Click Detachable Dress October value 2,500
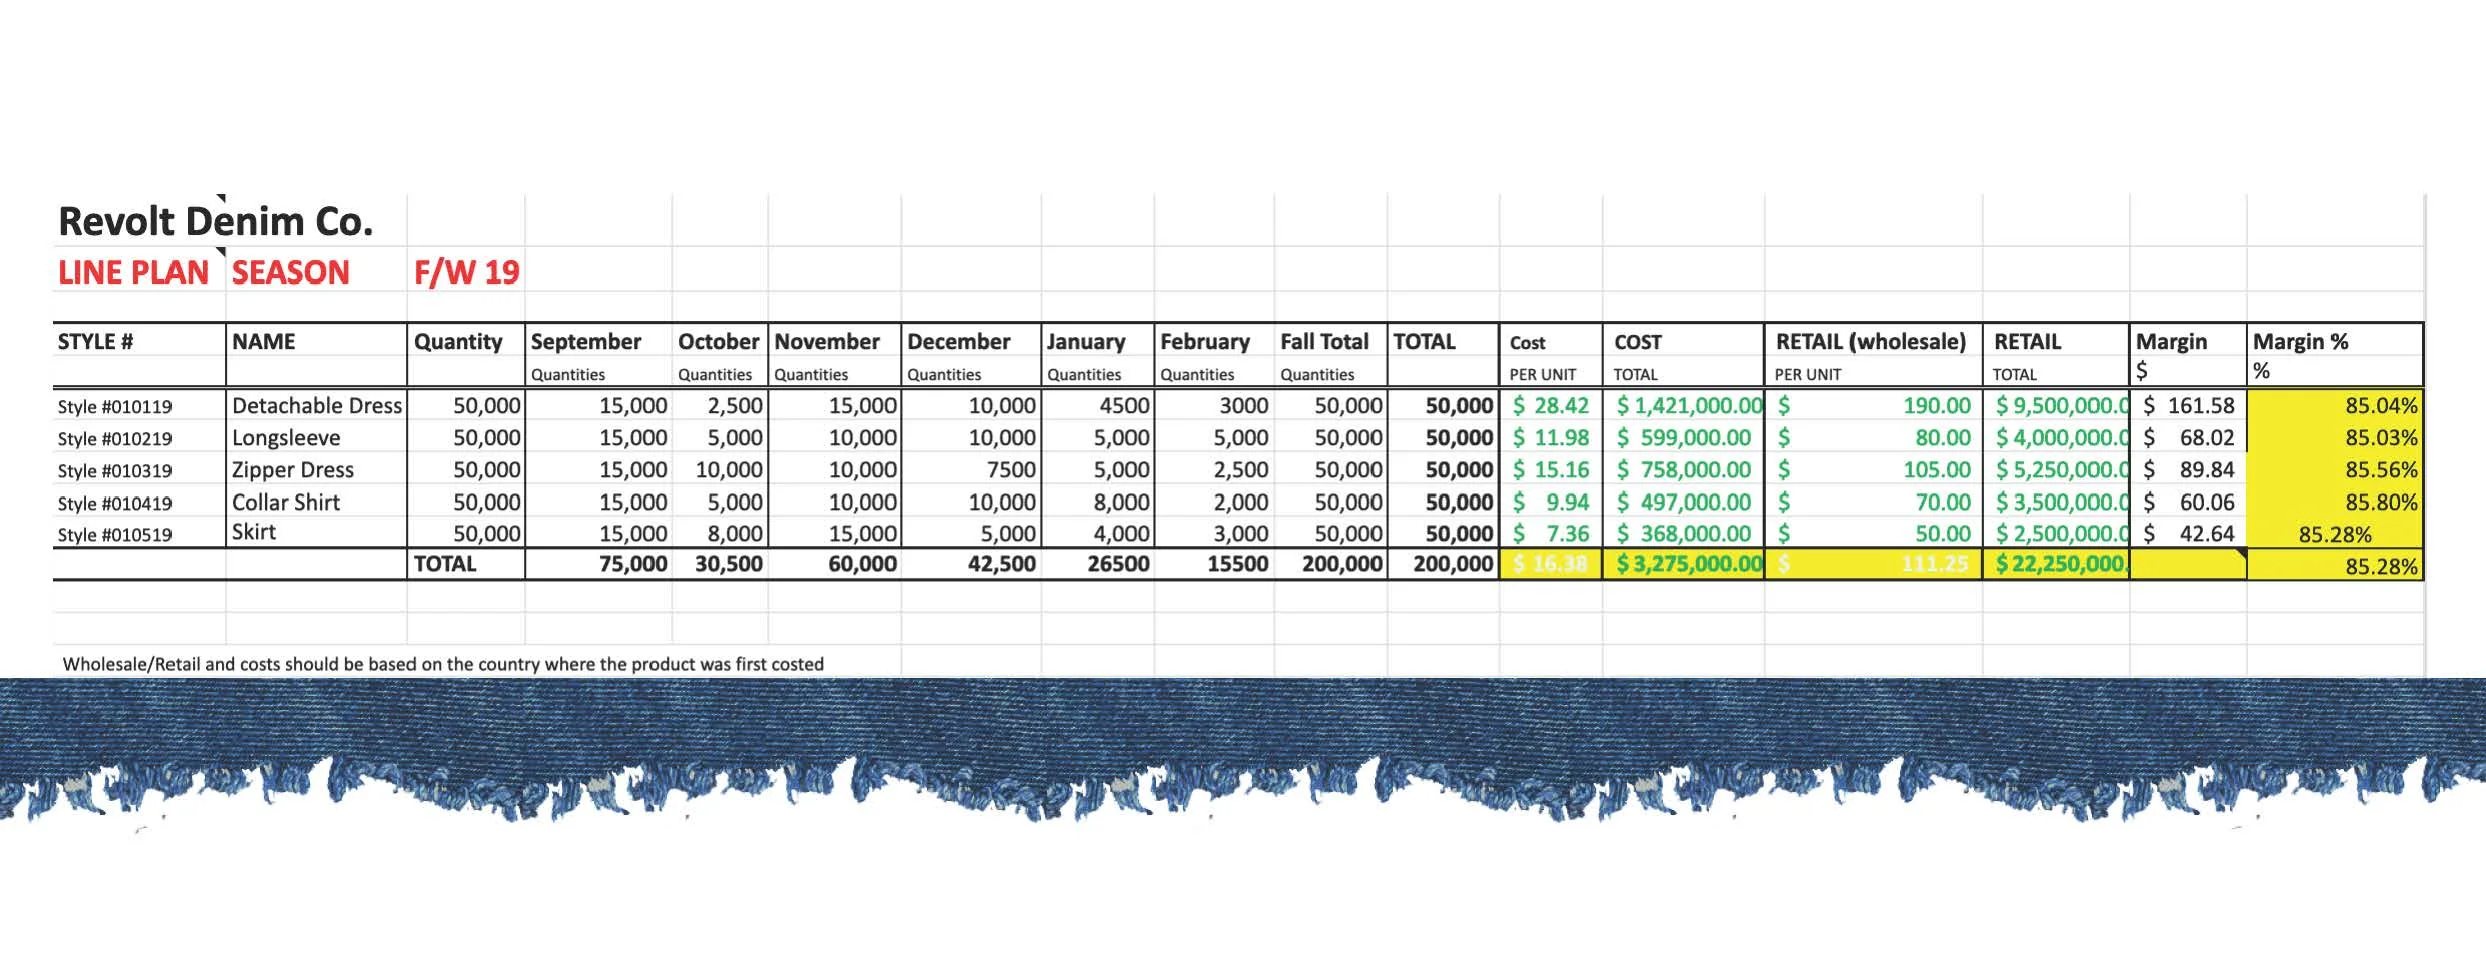 pyautogui.click(x=735, y=406)
